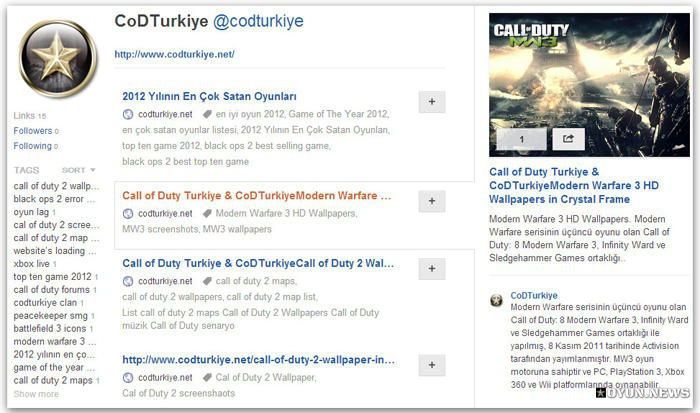Click the plus button beside the Call of Duty 2 Wal... link

tap(432, 269)
